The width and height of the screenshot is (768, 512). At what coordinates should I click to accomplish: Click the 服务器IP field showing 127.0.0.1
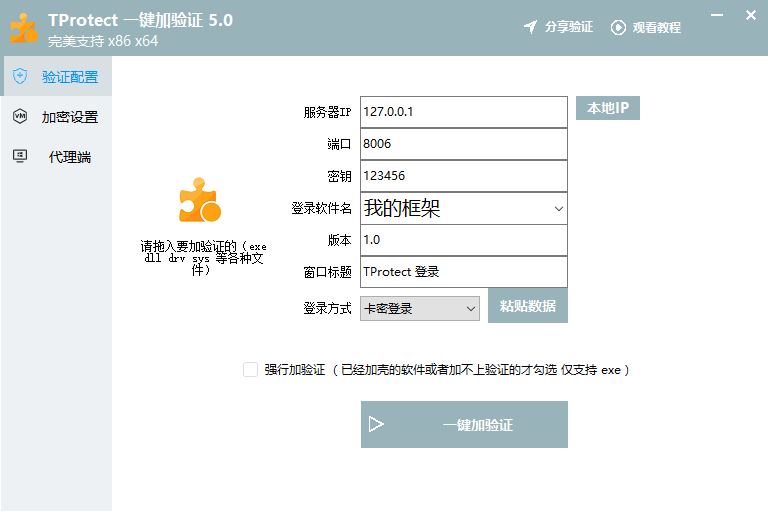coord(464,112)
